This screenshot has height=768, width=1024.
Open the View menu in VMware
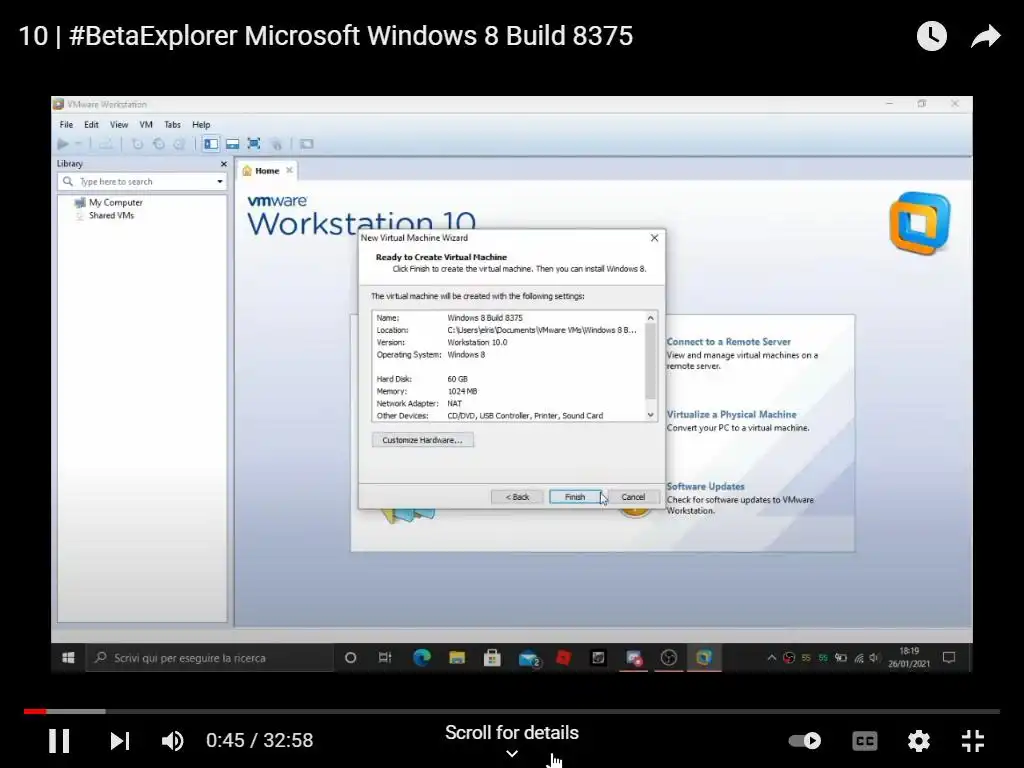119,124
